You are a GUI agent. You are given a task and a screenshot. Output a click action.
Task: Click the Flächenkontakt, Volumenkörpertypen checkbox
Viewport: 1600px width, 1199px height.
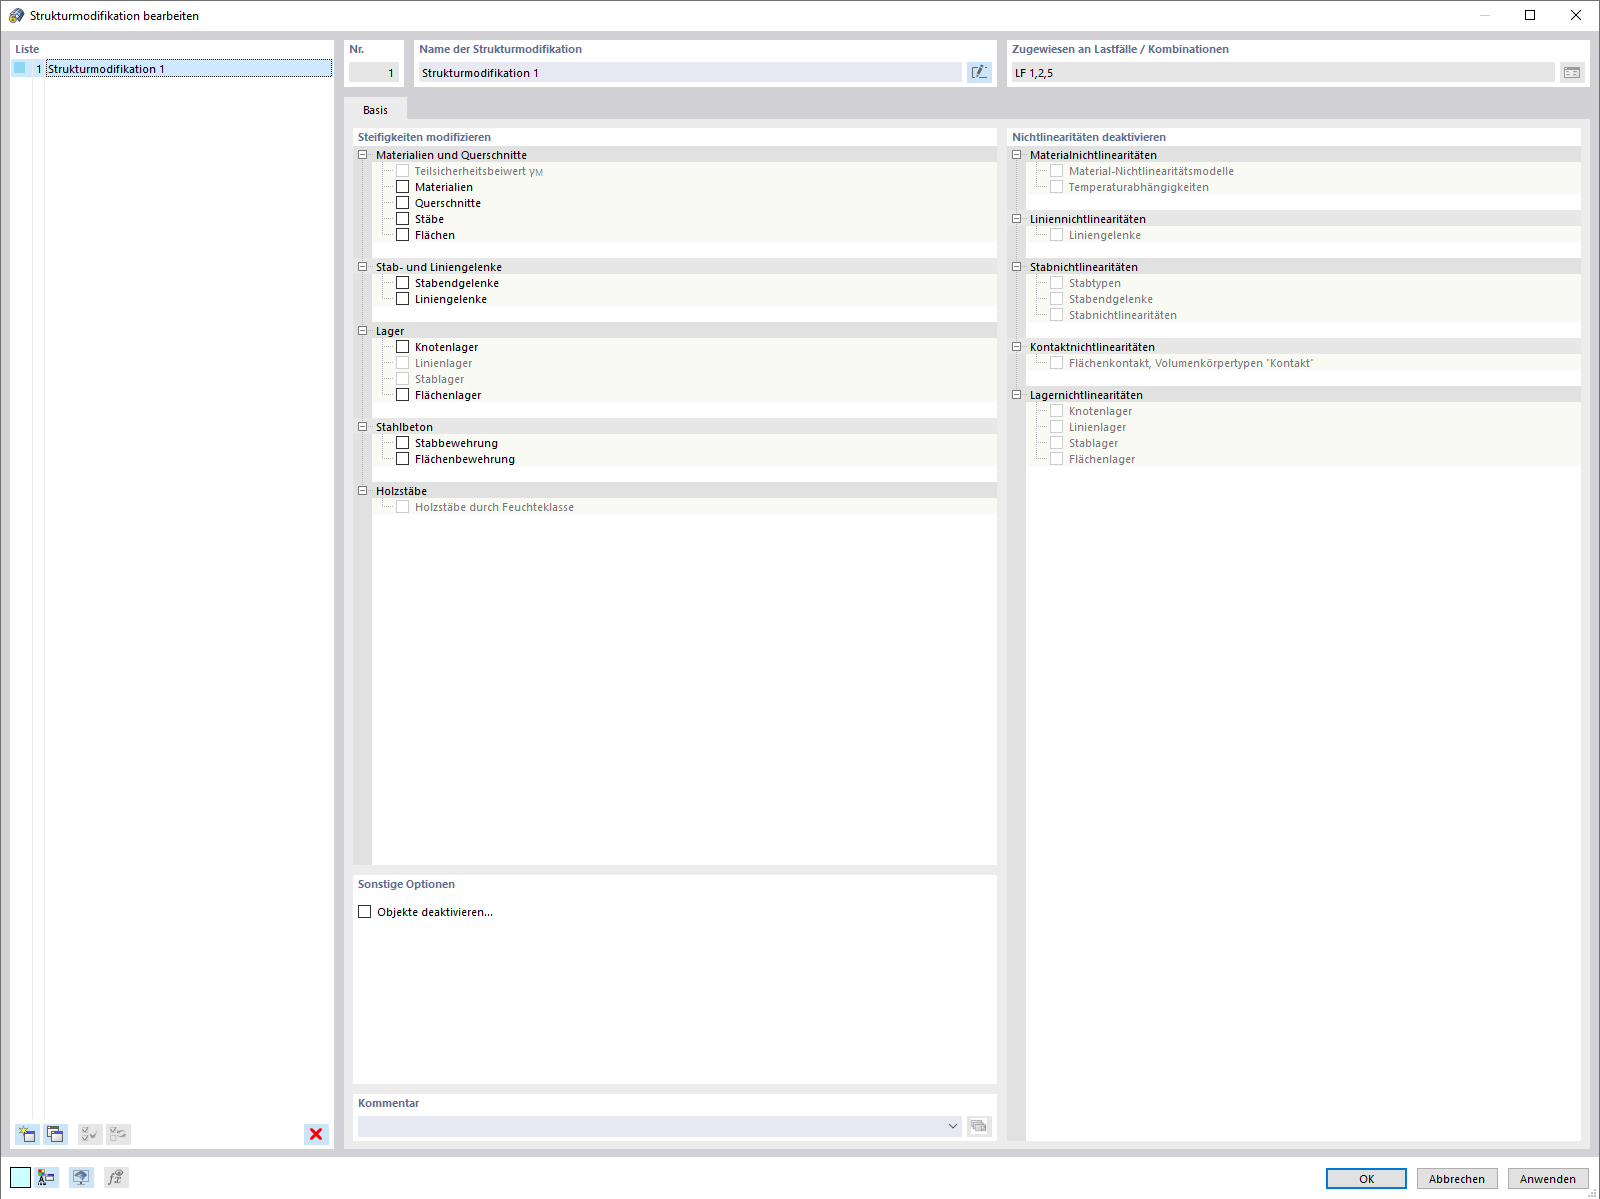pos(1057,363)
